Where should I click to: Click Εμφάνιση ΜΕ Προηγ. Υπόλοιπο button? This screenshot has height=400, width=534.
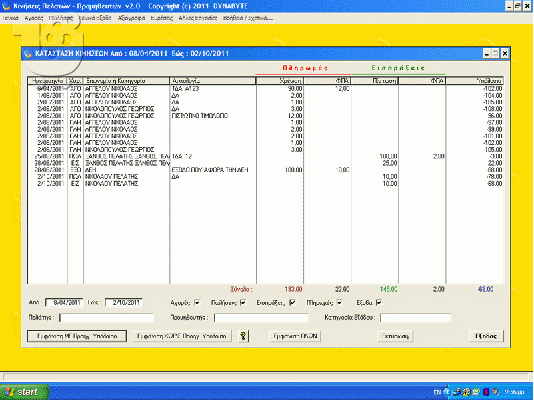click(77, 336)
